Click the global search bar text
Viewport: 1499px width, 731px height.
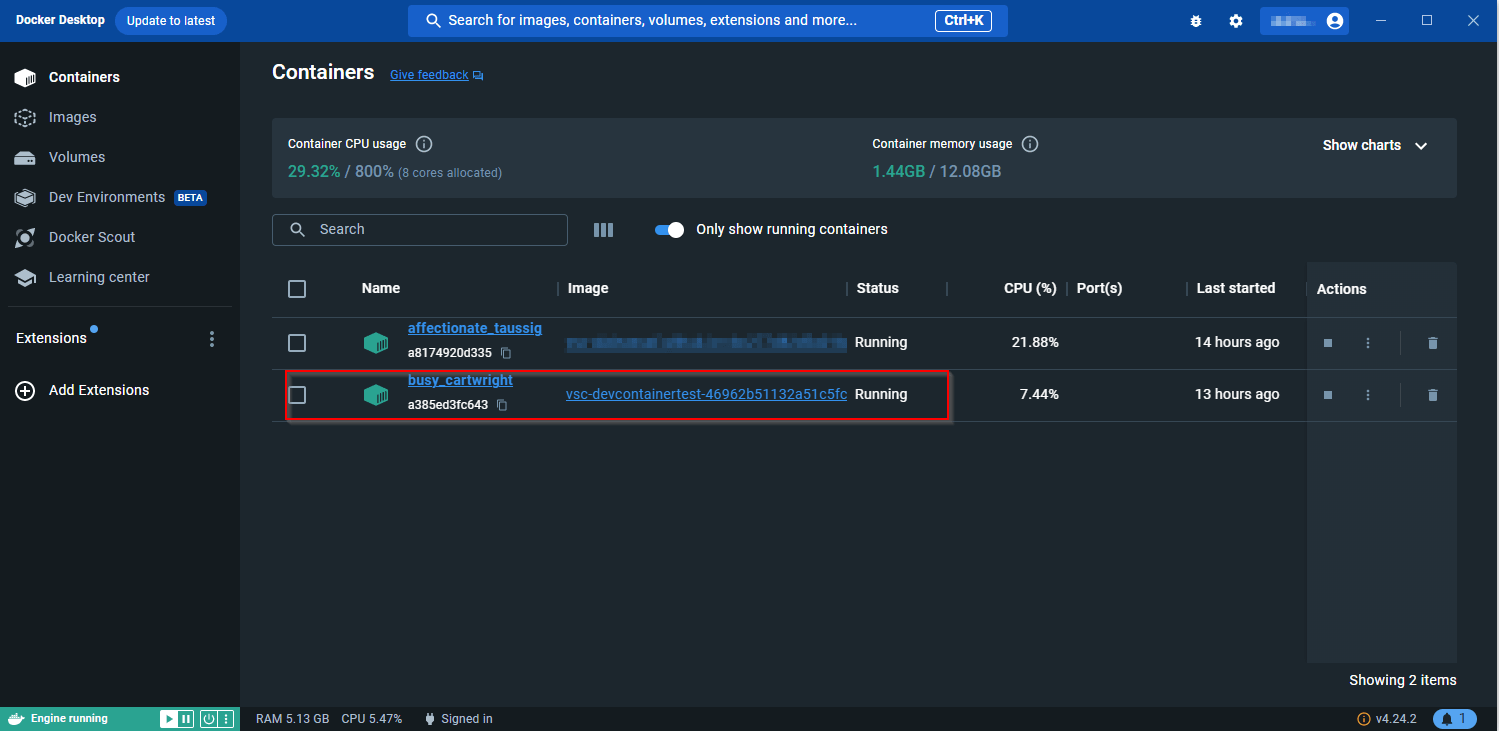(x=652, y=21)
